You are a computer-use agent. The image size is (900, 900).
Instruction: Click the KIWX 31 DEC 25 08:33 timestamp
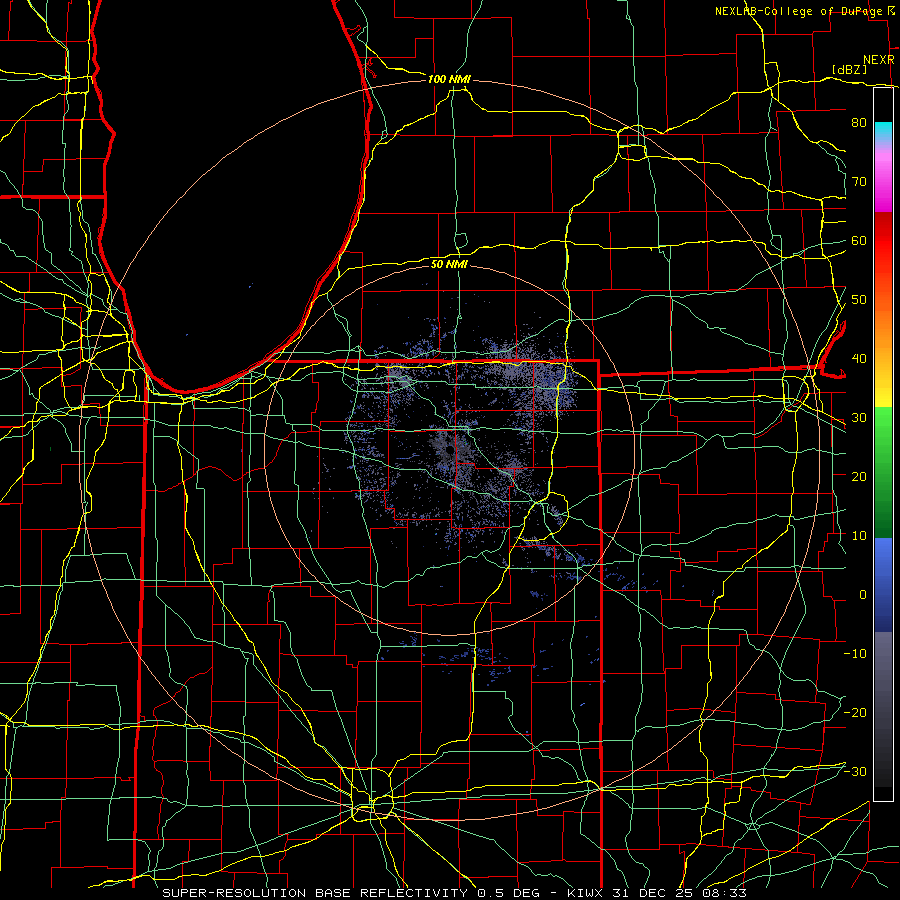657,893
